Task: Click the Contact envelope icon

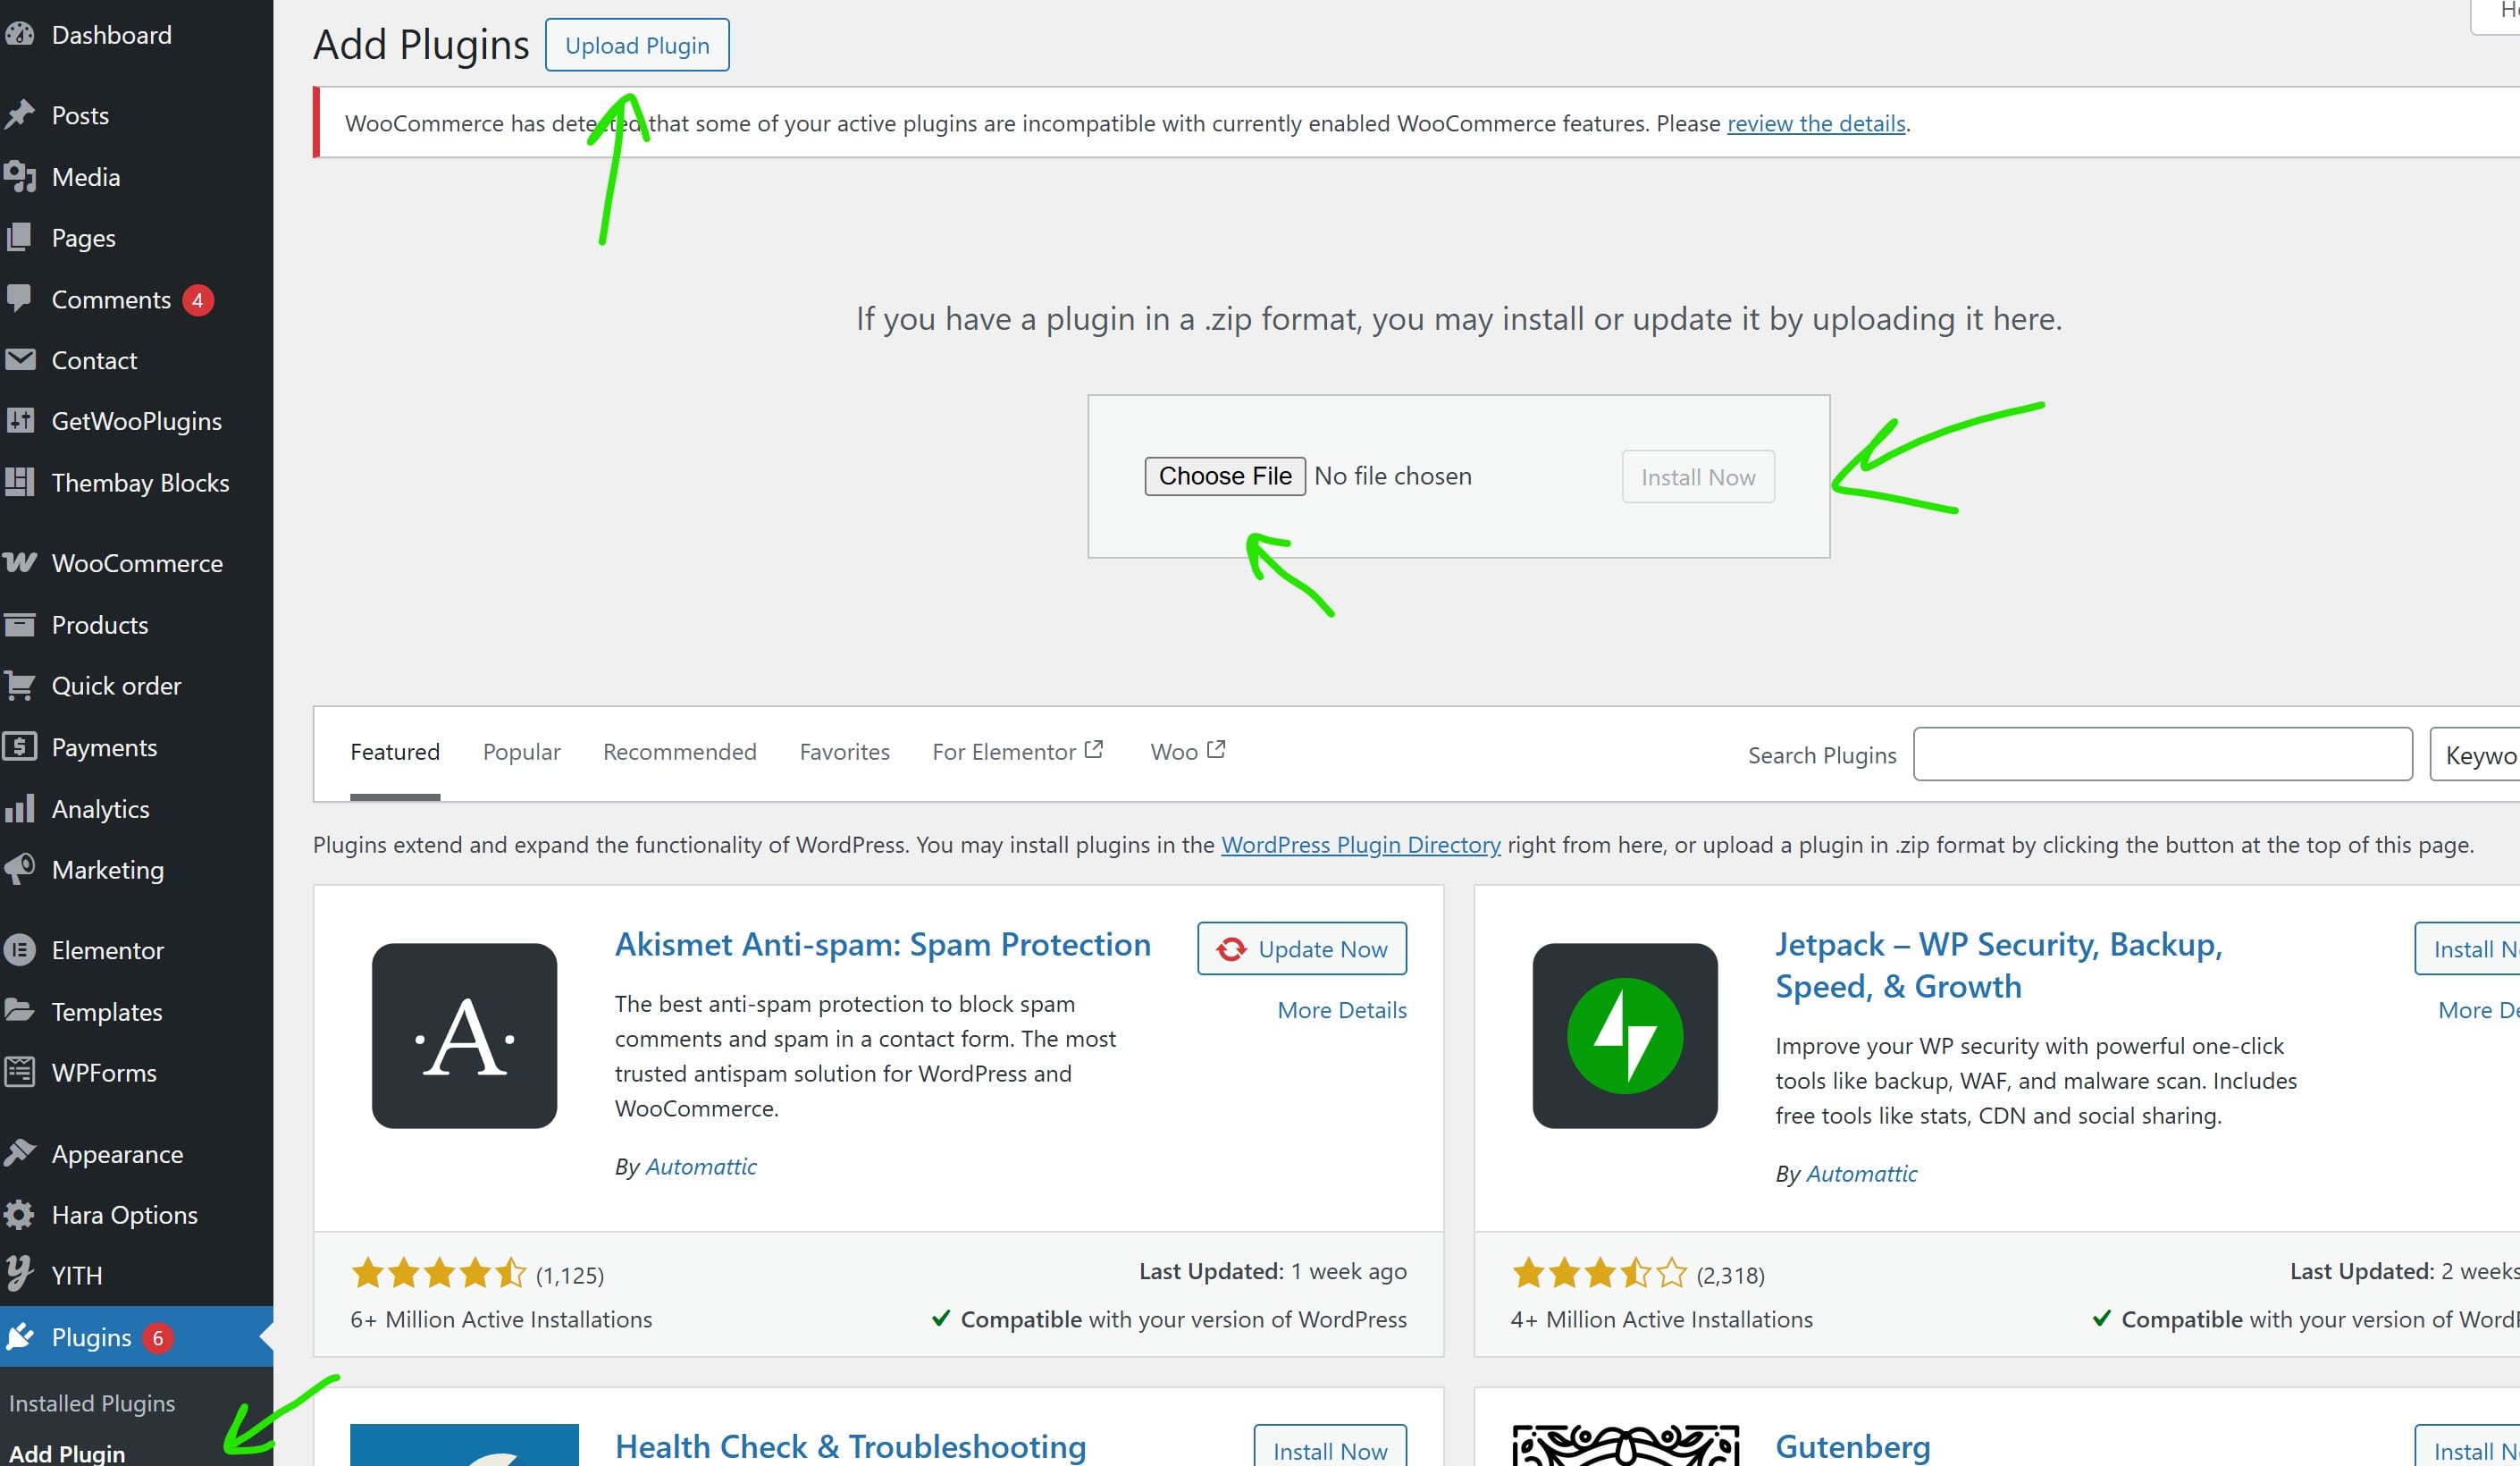Action: coord(20,360)
